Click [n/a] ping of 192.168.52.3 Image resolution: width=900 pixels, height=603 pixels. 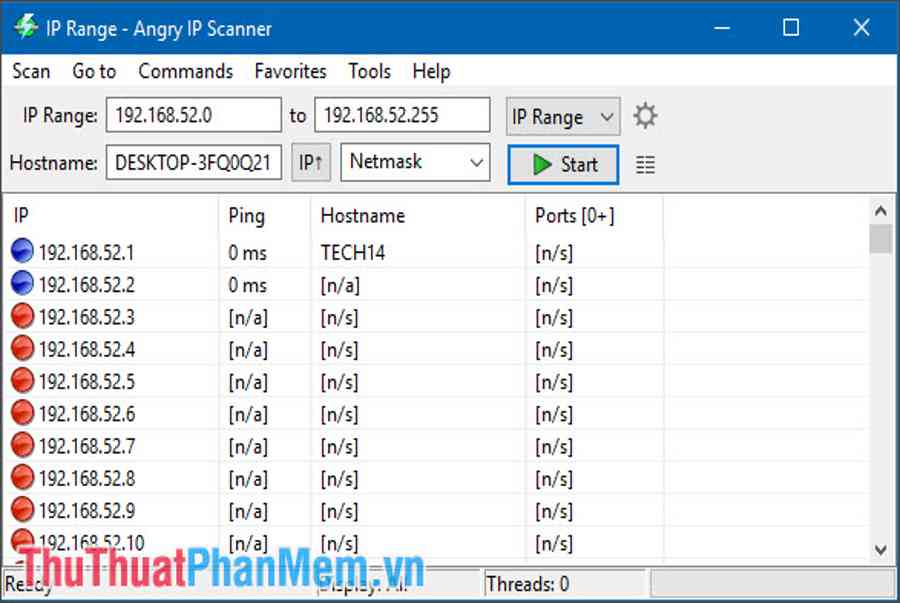point(247,317)
